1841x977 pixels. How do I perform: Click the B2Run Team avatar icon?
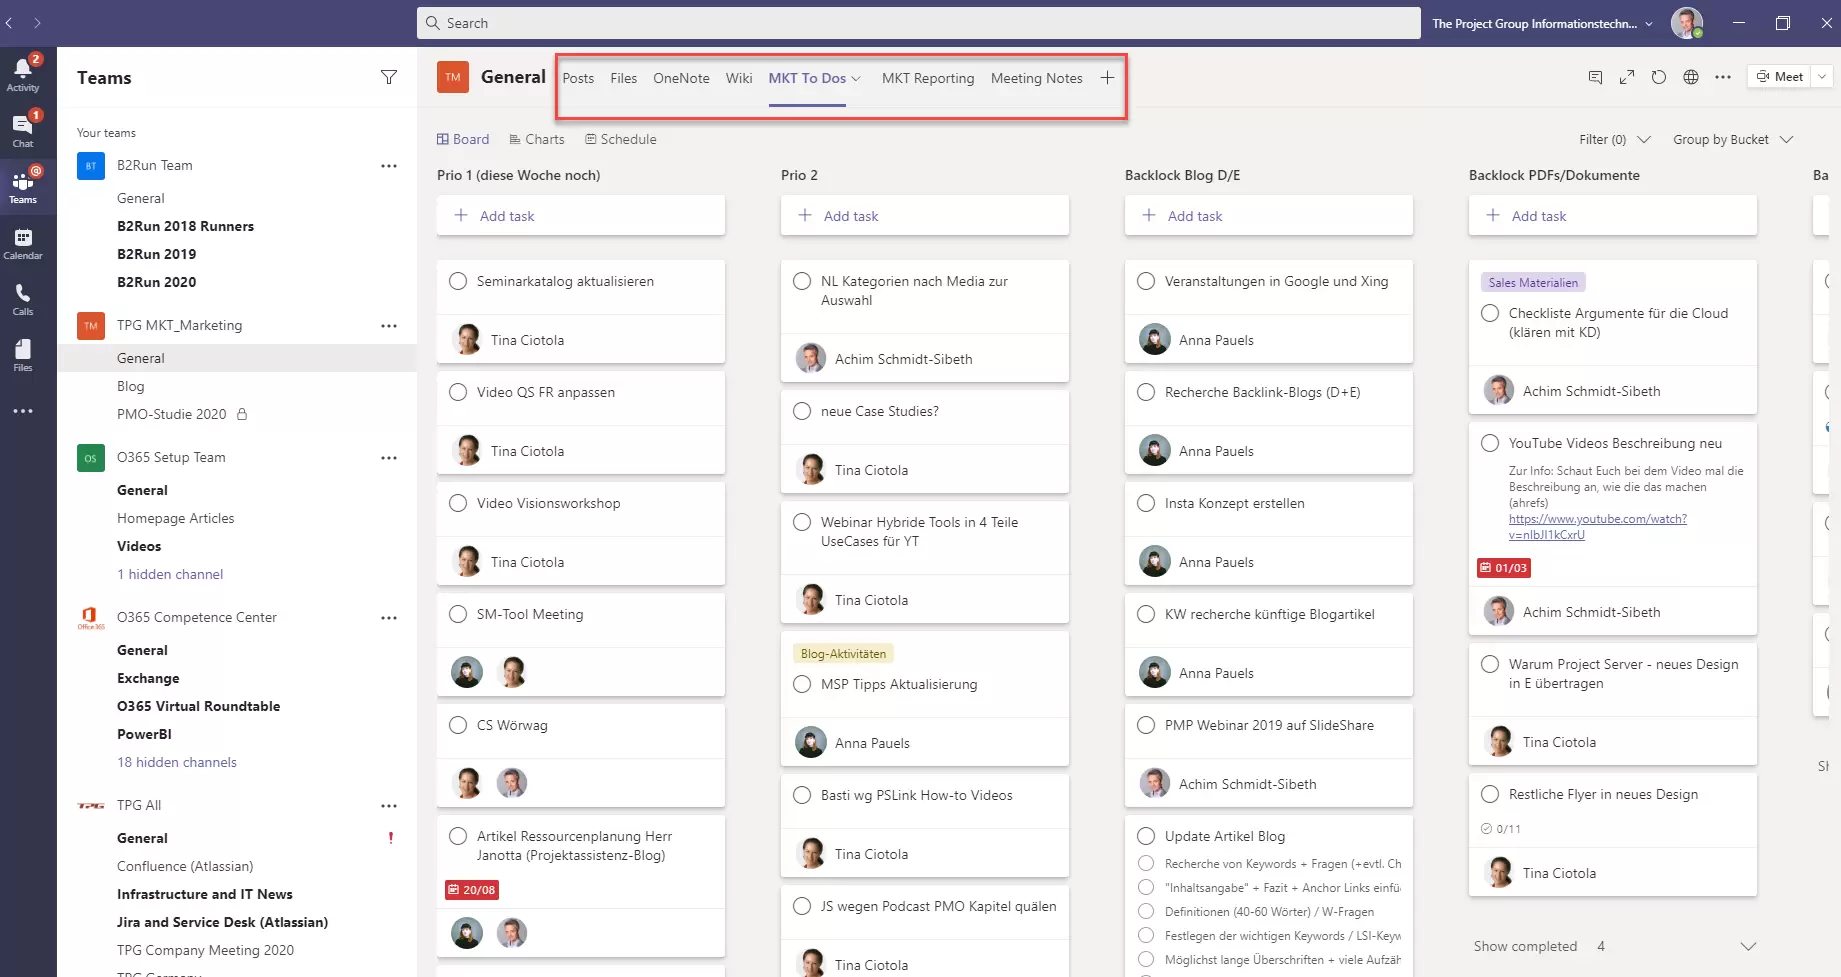click(x=91, y=166)
